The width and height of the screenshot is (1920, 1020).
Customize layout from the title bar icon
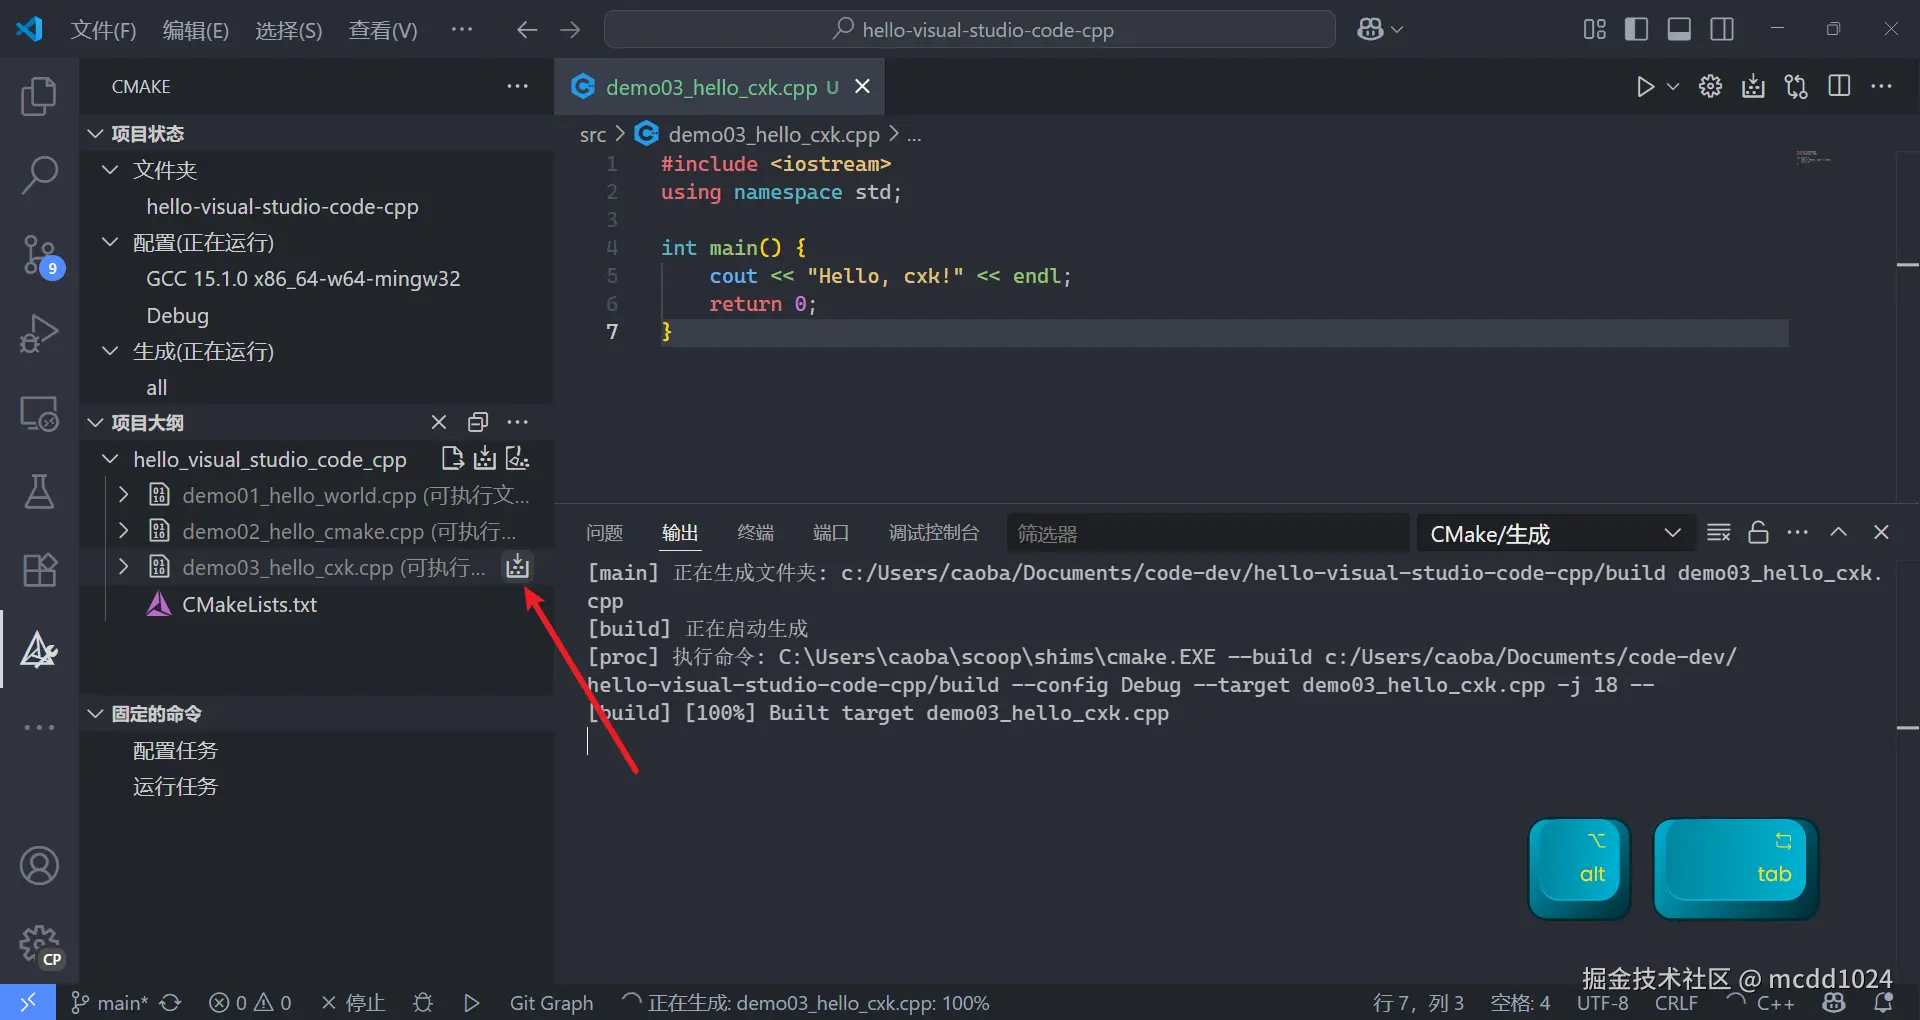pyautogui.click(x=1594, y=30)
